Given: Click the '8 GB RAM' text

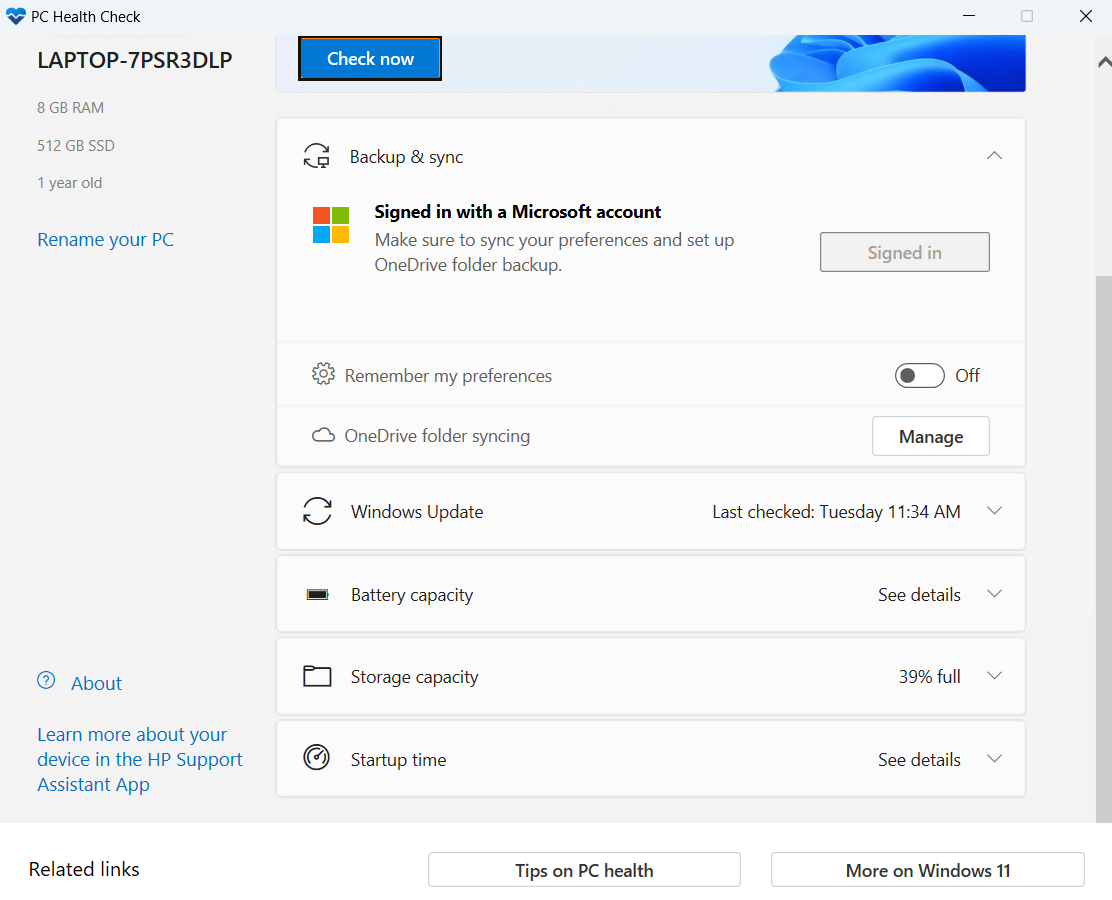Looking at the screenshot, I should tap(70, 108).
